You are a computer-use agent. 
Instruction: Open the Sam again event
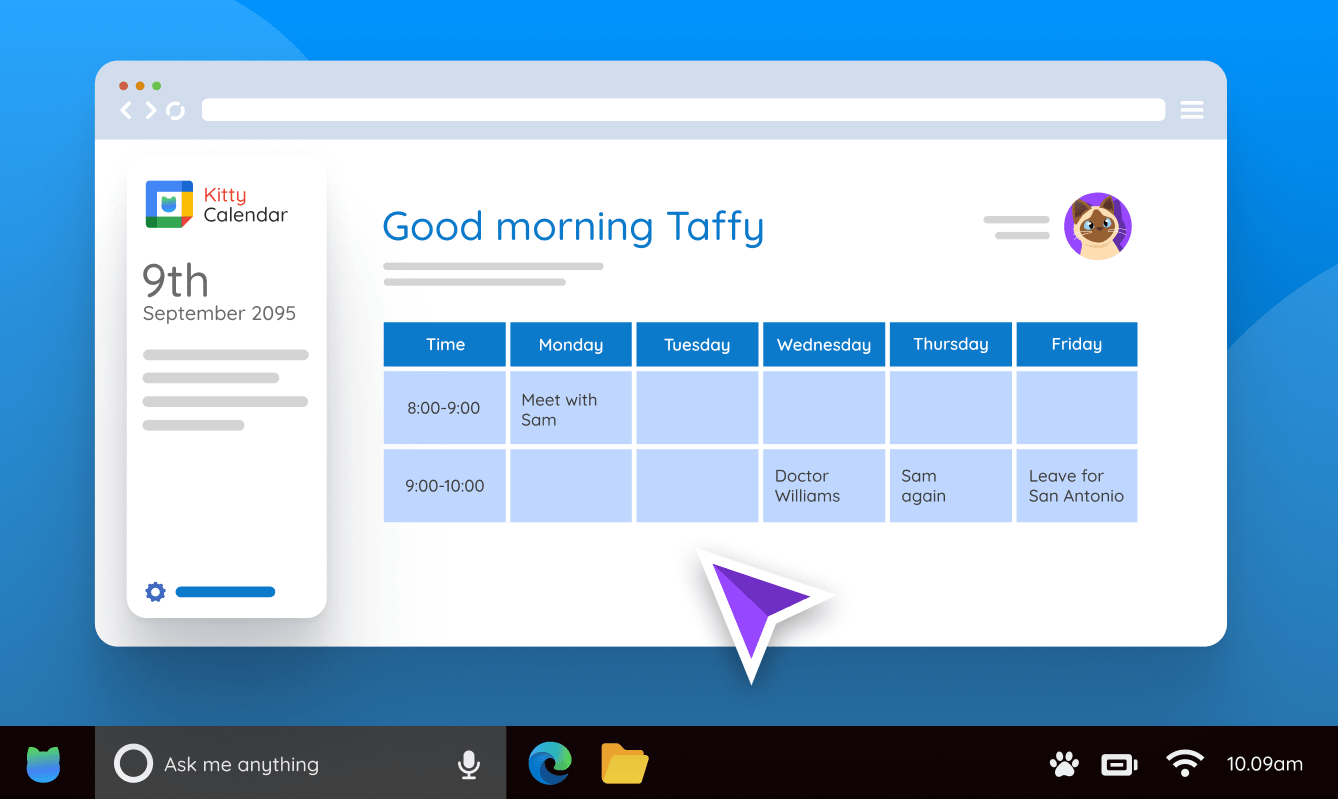(x=950, y=486)
